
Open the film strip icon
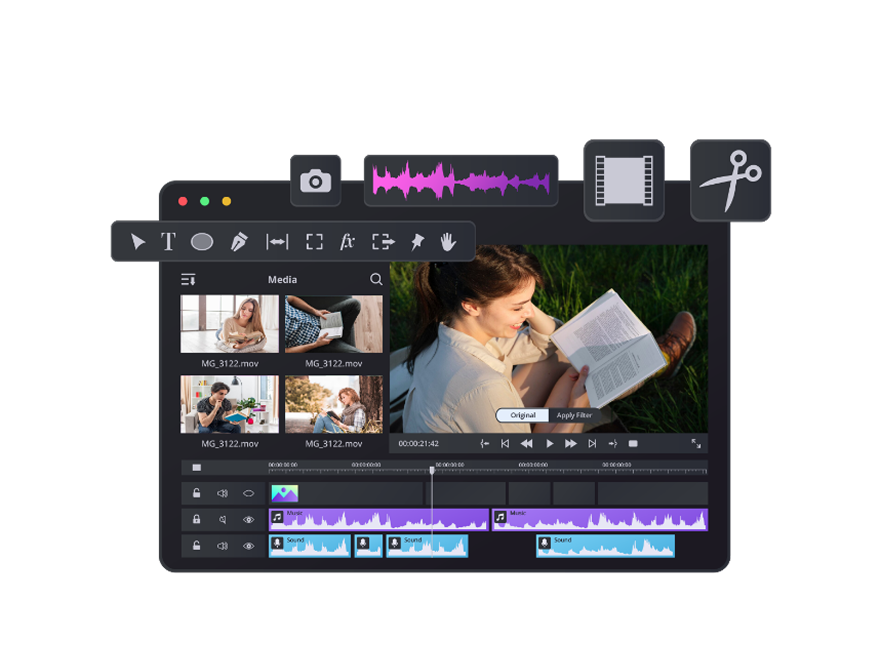point(624,180)
